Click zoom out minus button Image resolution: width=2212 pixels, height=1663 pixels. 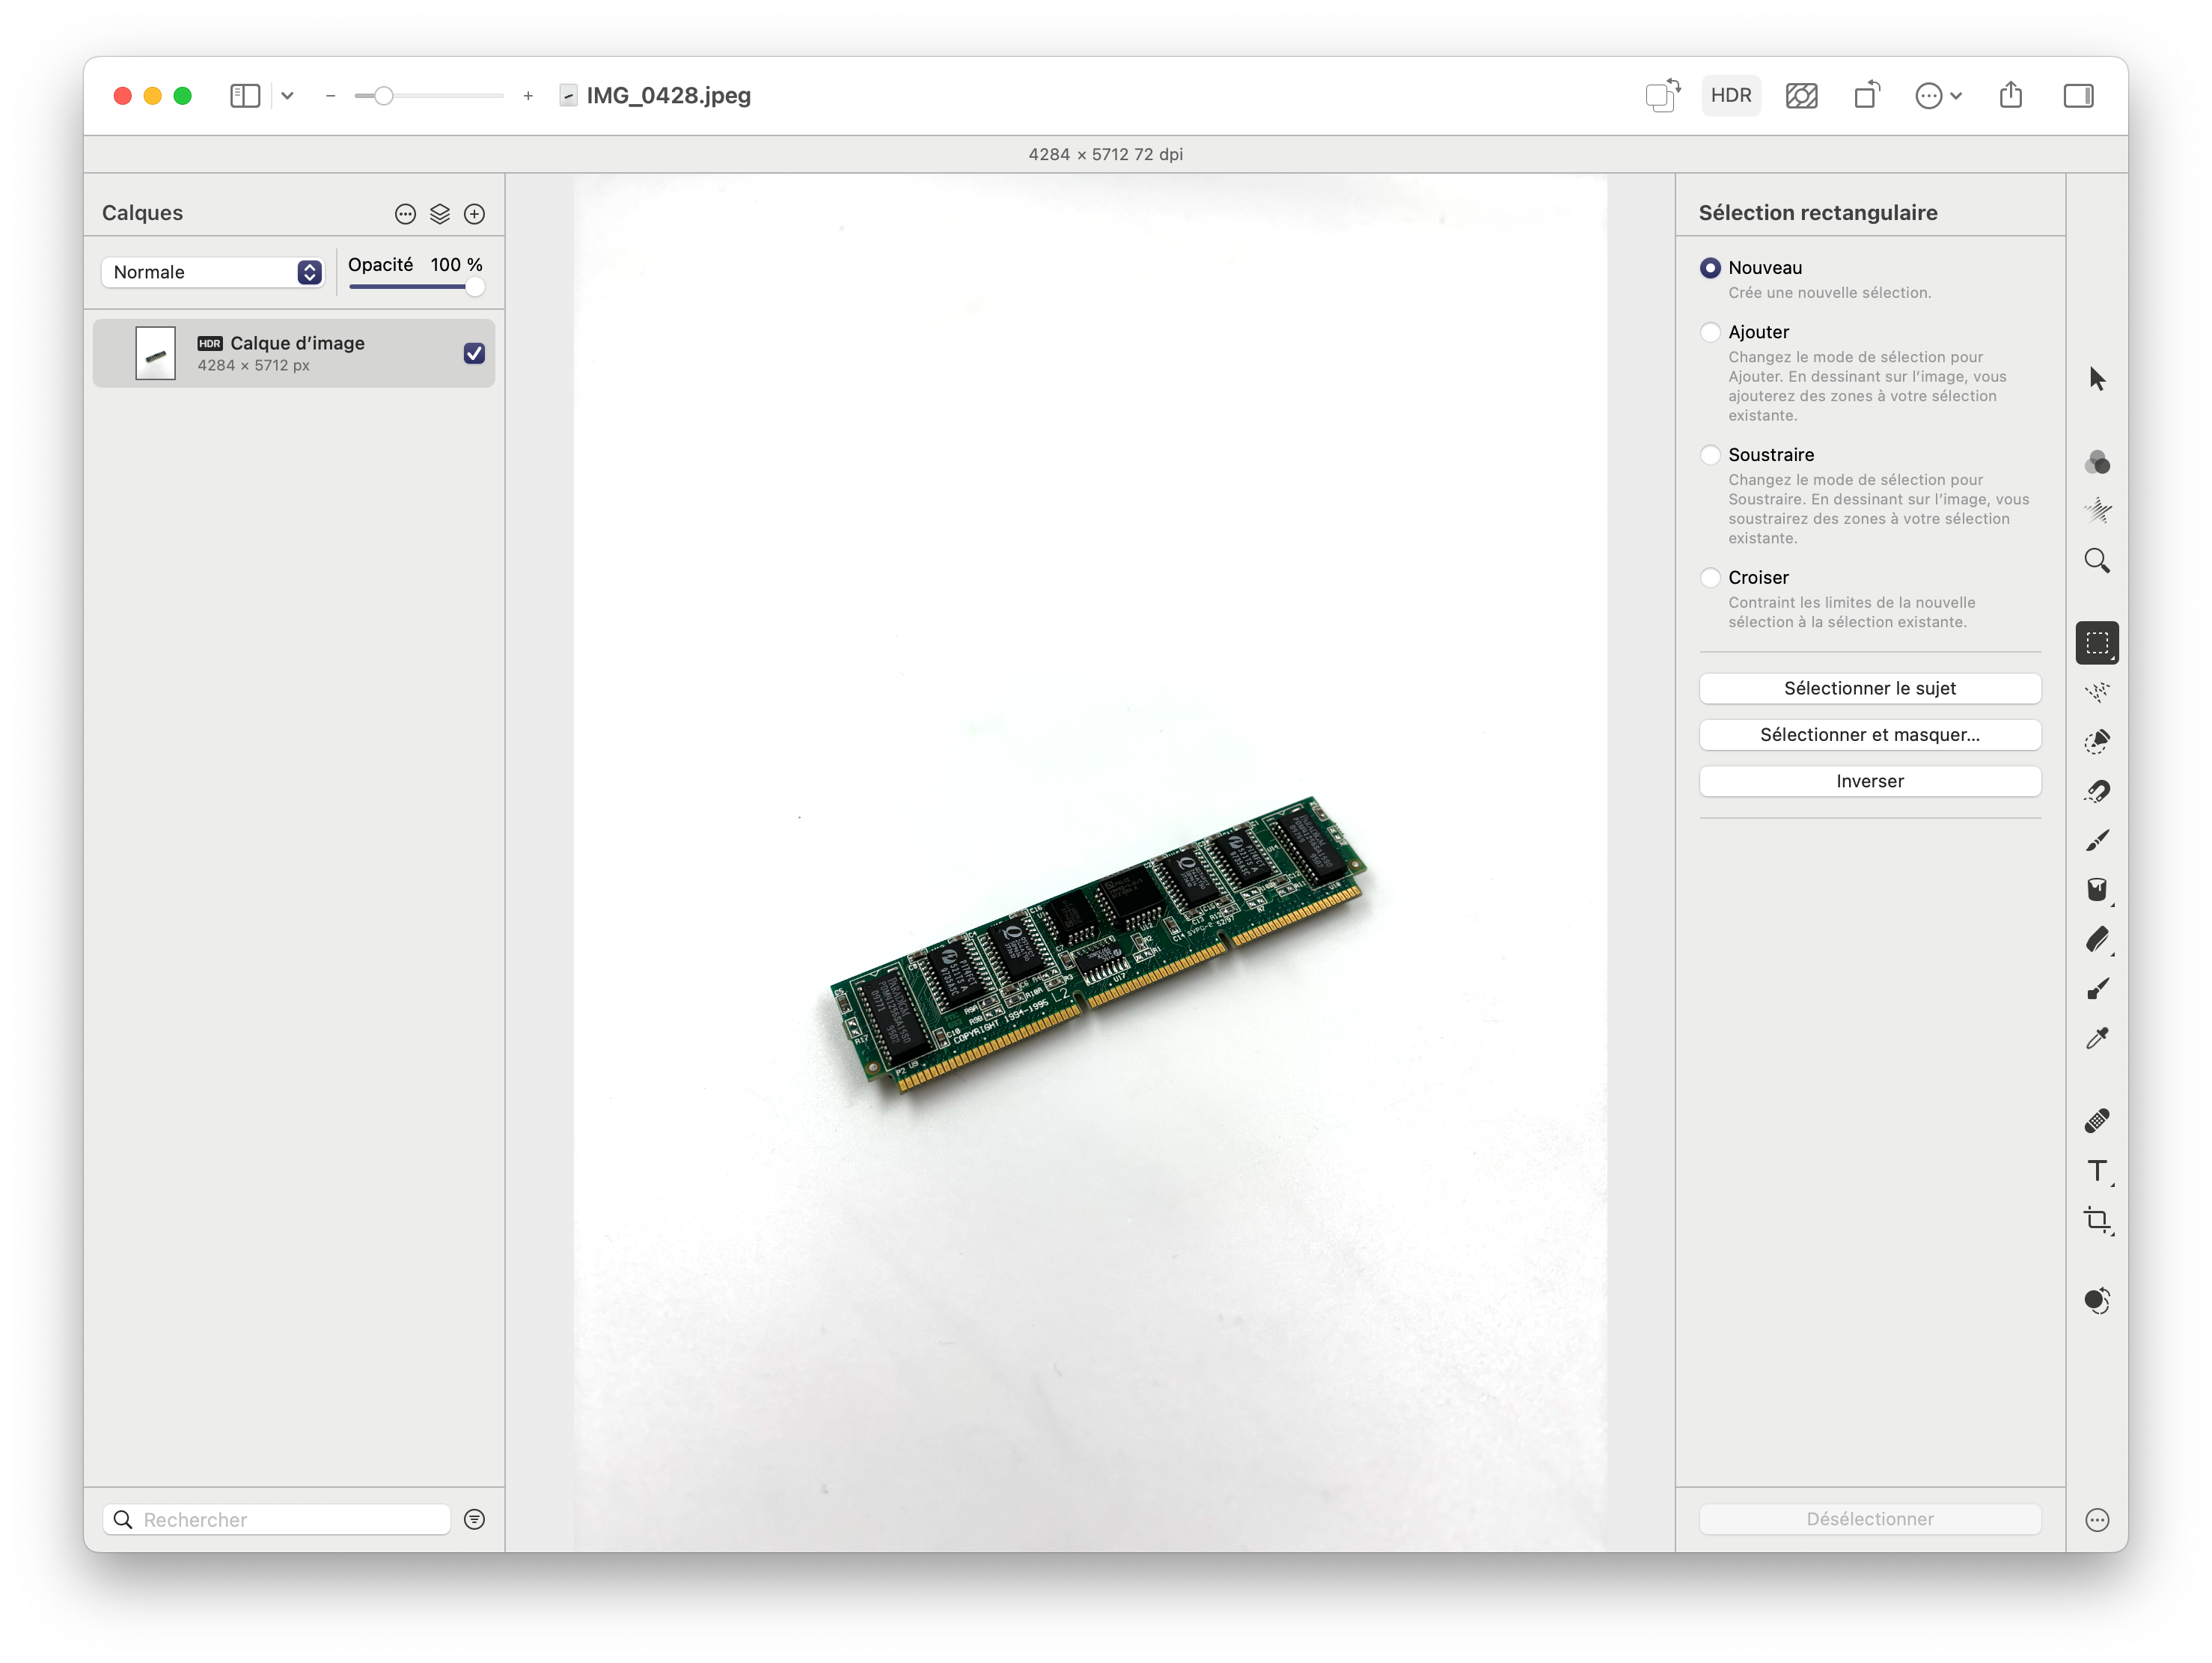[330, 96]
